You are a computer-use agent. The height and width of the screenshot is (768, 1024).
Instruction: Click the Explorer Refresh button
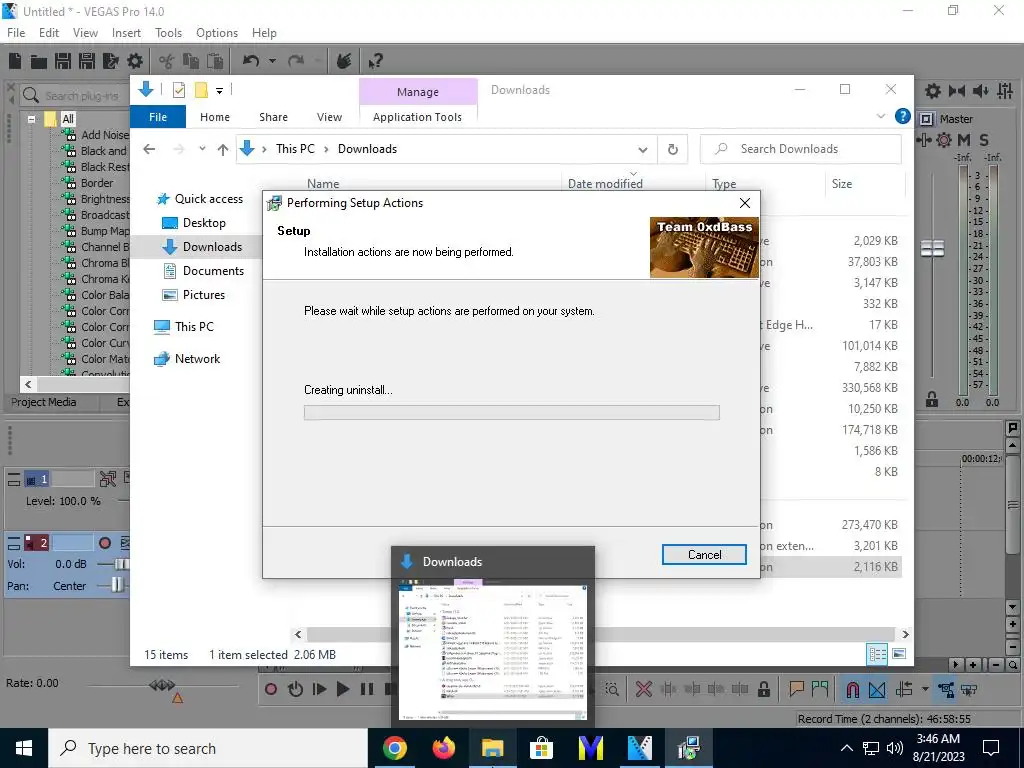tap(673, 150)
